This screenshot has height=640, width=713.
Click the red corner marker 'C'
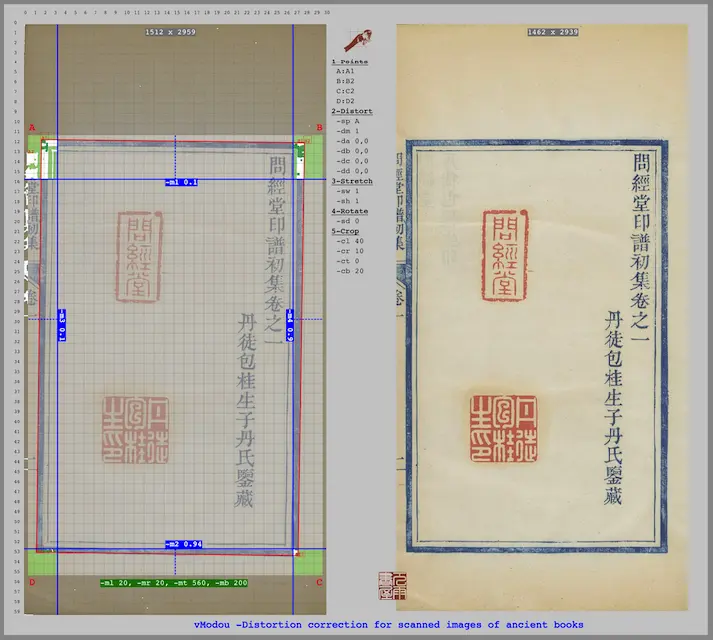pyautogui.click(x=319, y=582)
